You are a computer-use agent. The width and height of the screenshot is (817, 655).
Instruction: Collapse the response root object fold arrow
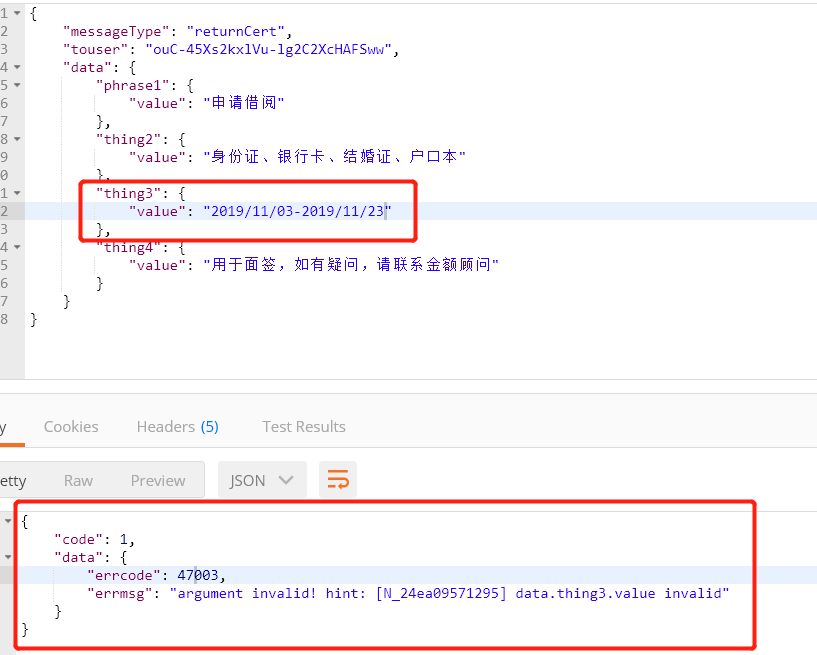(8, 521)
